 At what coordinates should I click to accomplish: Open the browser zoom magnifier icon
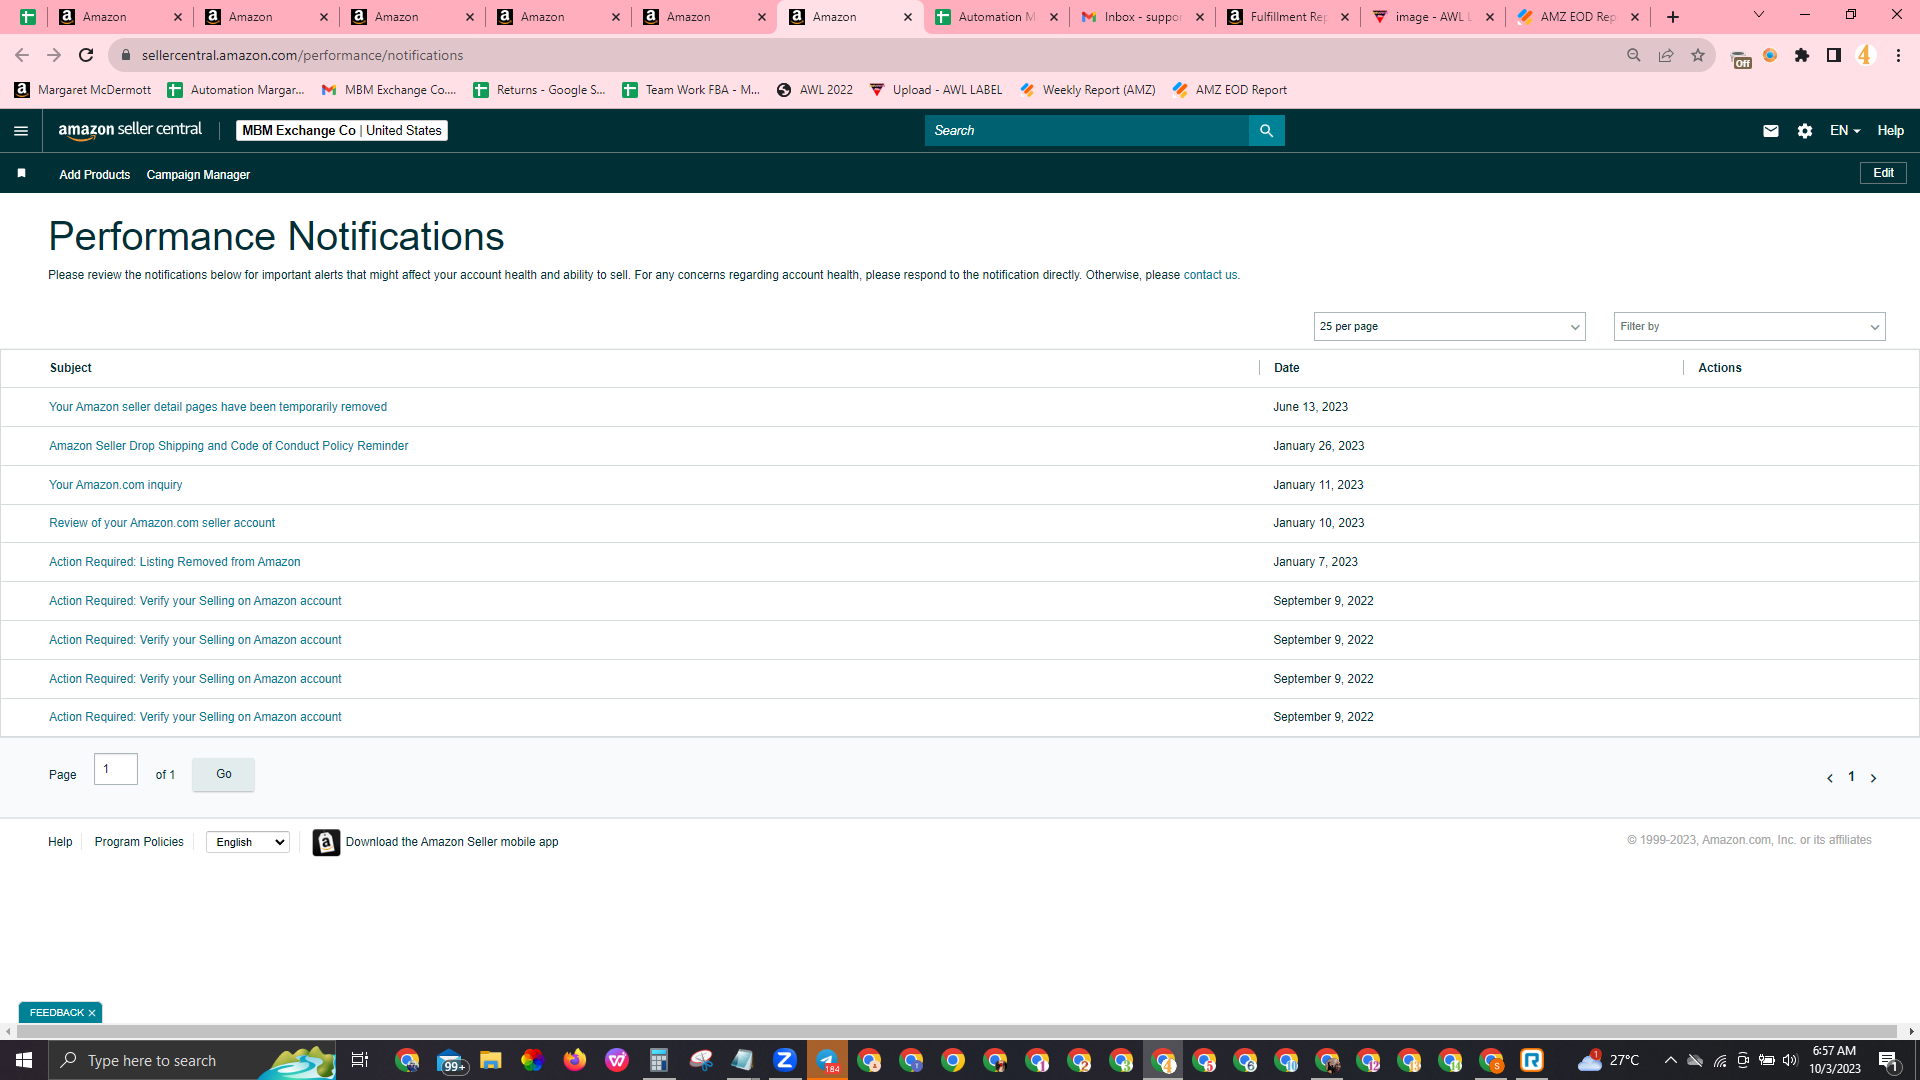1634,55
